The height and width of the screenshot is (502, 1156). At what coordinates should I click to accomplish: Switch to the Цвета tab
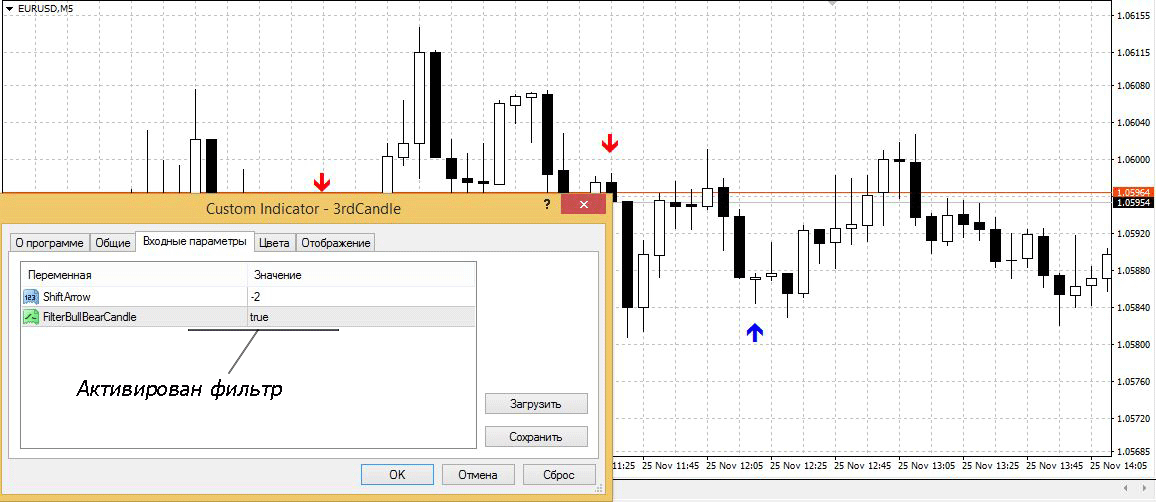(274, 242)
